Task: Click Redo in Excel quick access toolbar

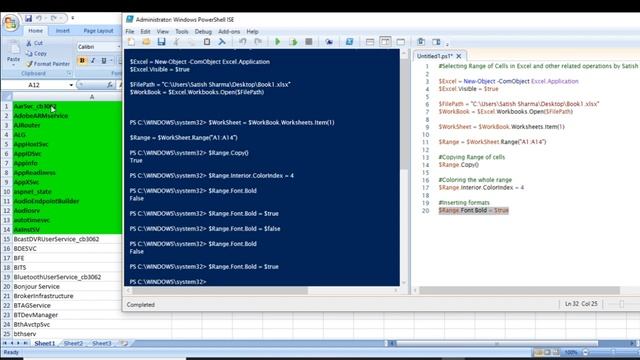Action: [x=53, y=18]
